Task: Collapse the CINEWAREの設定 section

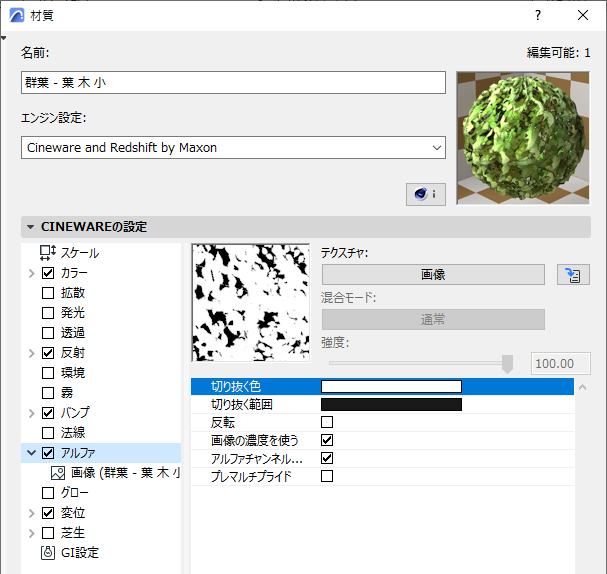Action: [31, 227]
